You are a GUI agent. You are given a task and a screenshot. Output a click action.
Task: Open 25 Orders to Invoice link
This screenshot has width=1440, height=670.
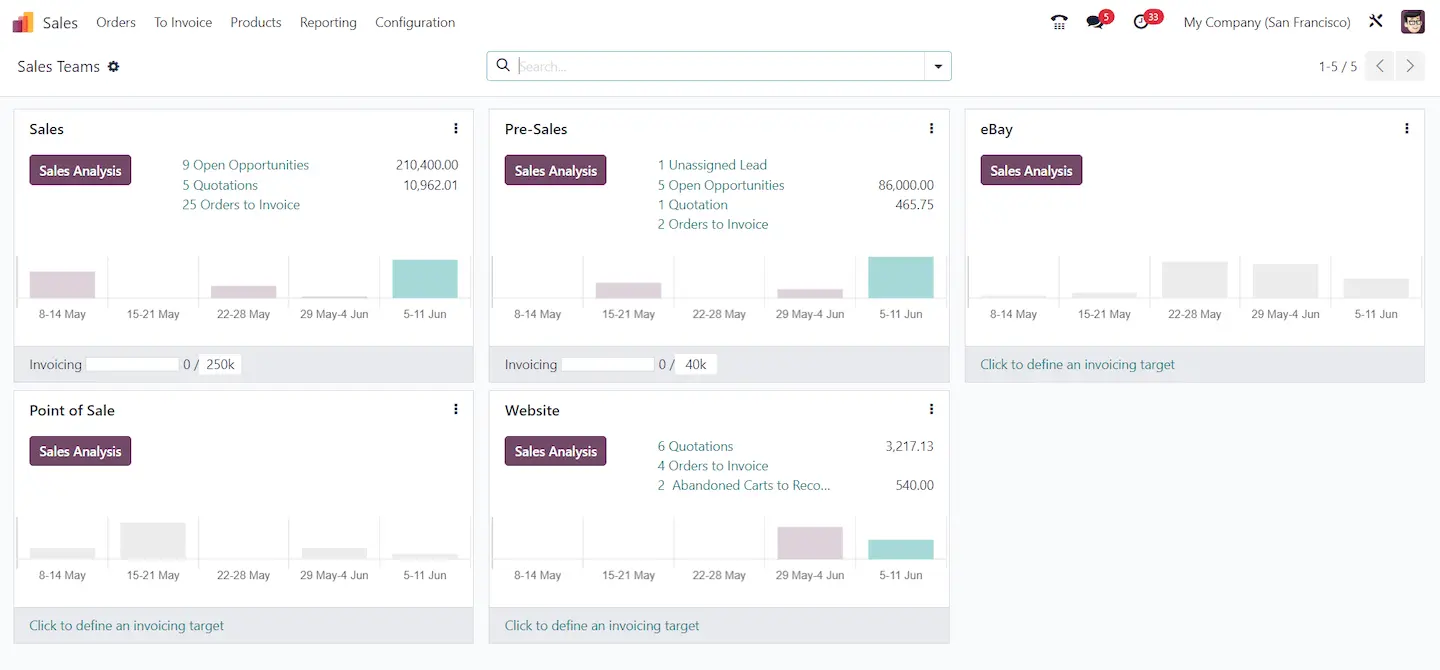coord(241,205)
